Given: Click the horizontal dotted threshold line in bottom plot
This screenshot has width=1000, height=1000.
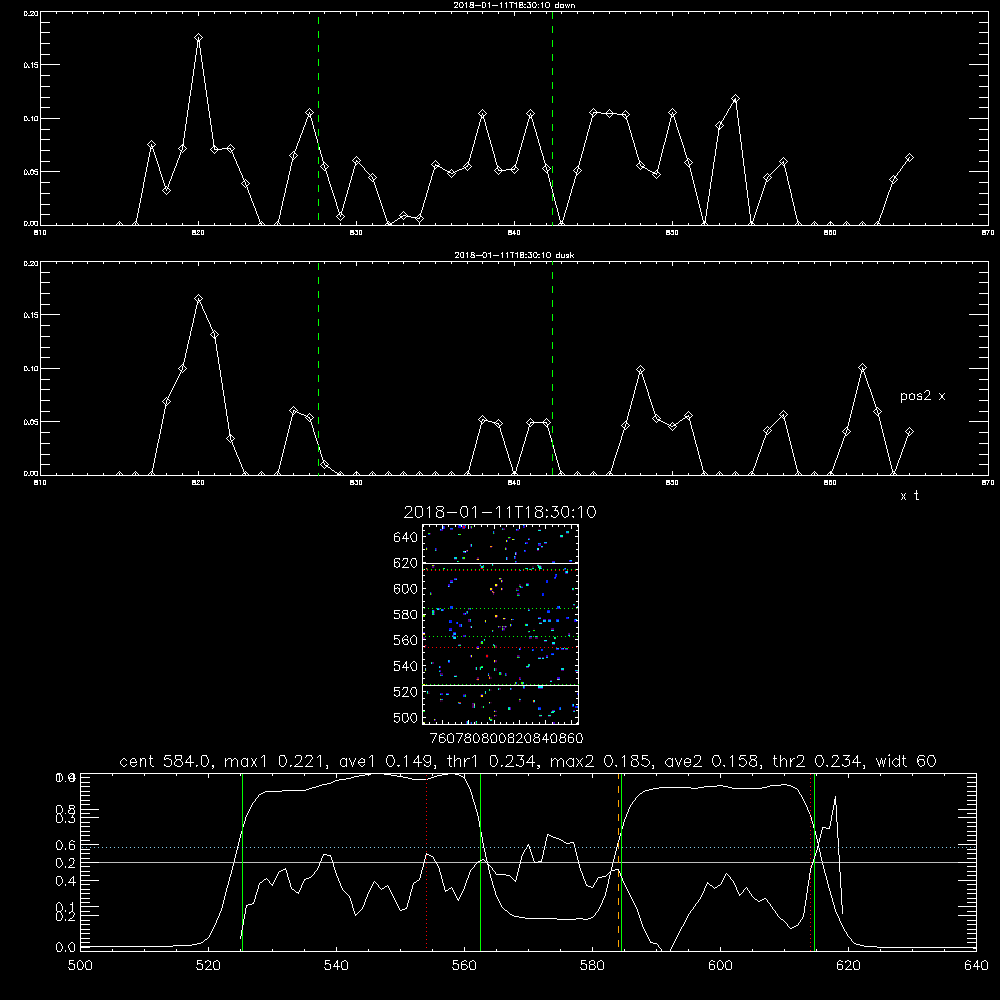Looking at the screenshot, I should tap(528, 848).
